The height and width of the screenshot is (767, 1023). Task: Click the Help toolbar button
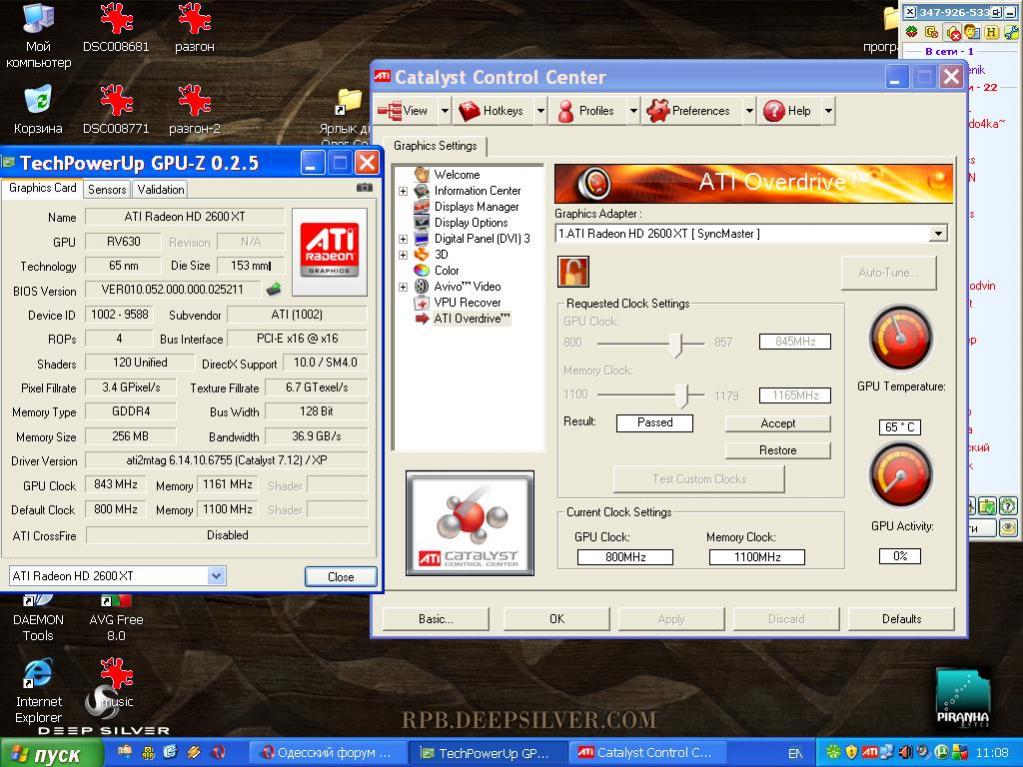[790, 111]
